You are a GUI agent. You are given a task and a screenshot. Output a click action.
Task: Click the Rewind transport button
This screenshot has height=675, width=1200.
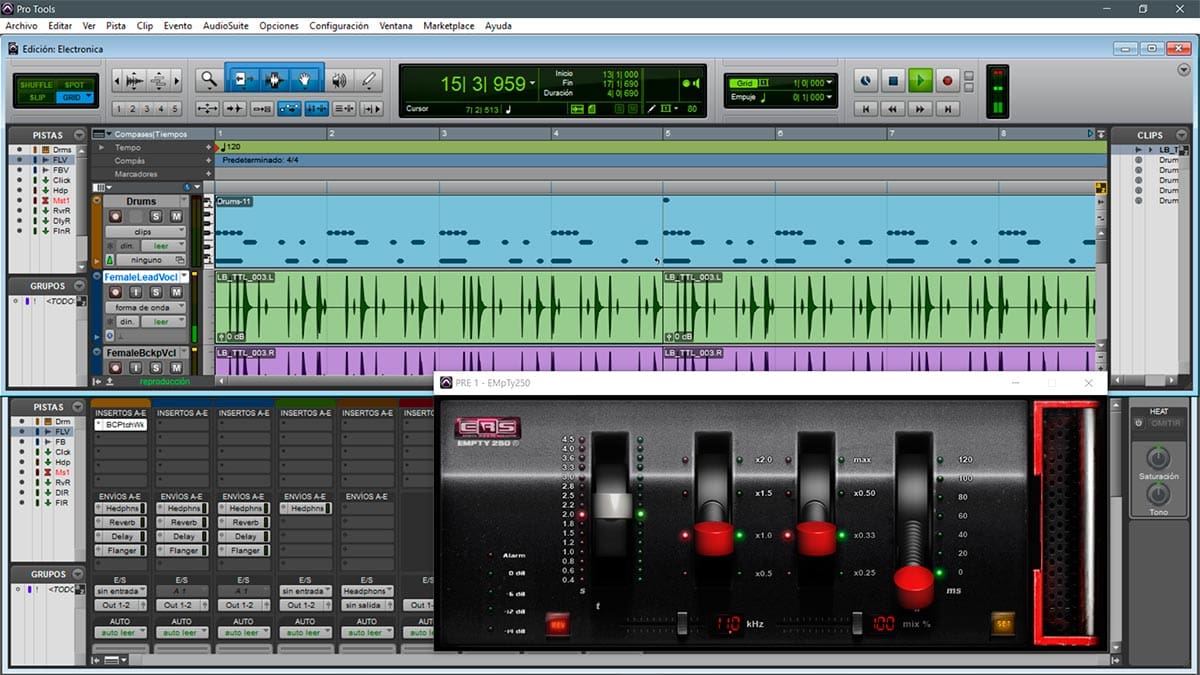894,109
